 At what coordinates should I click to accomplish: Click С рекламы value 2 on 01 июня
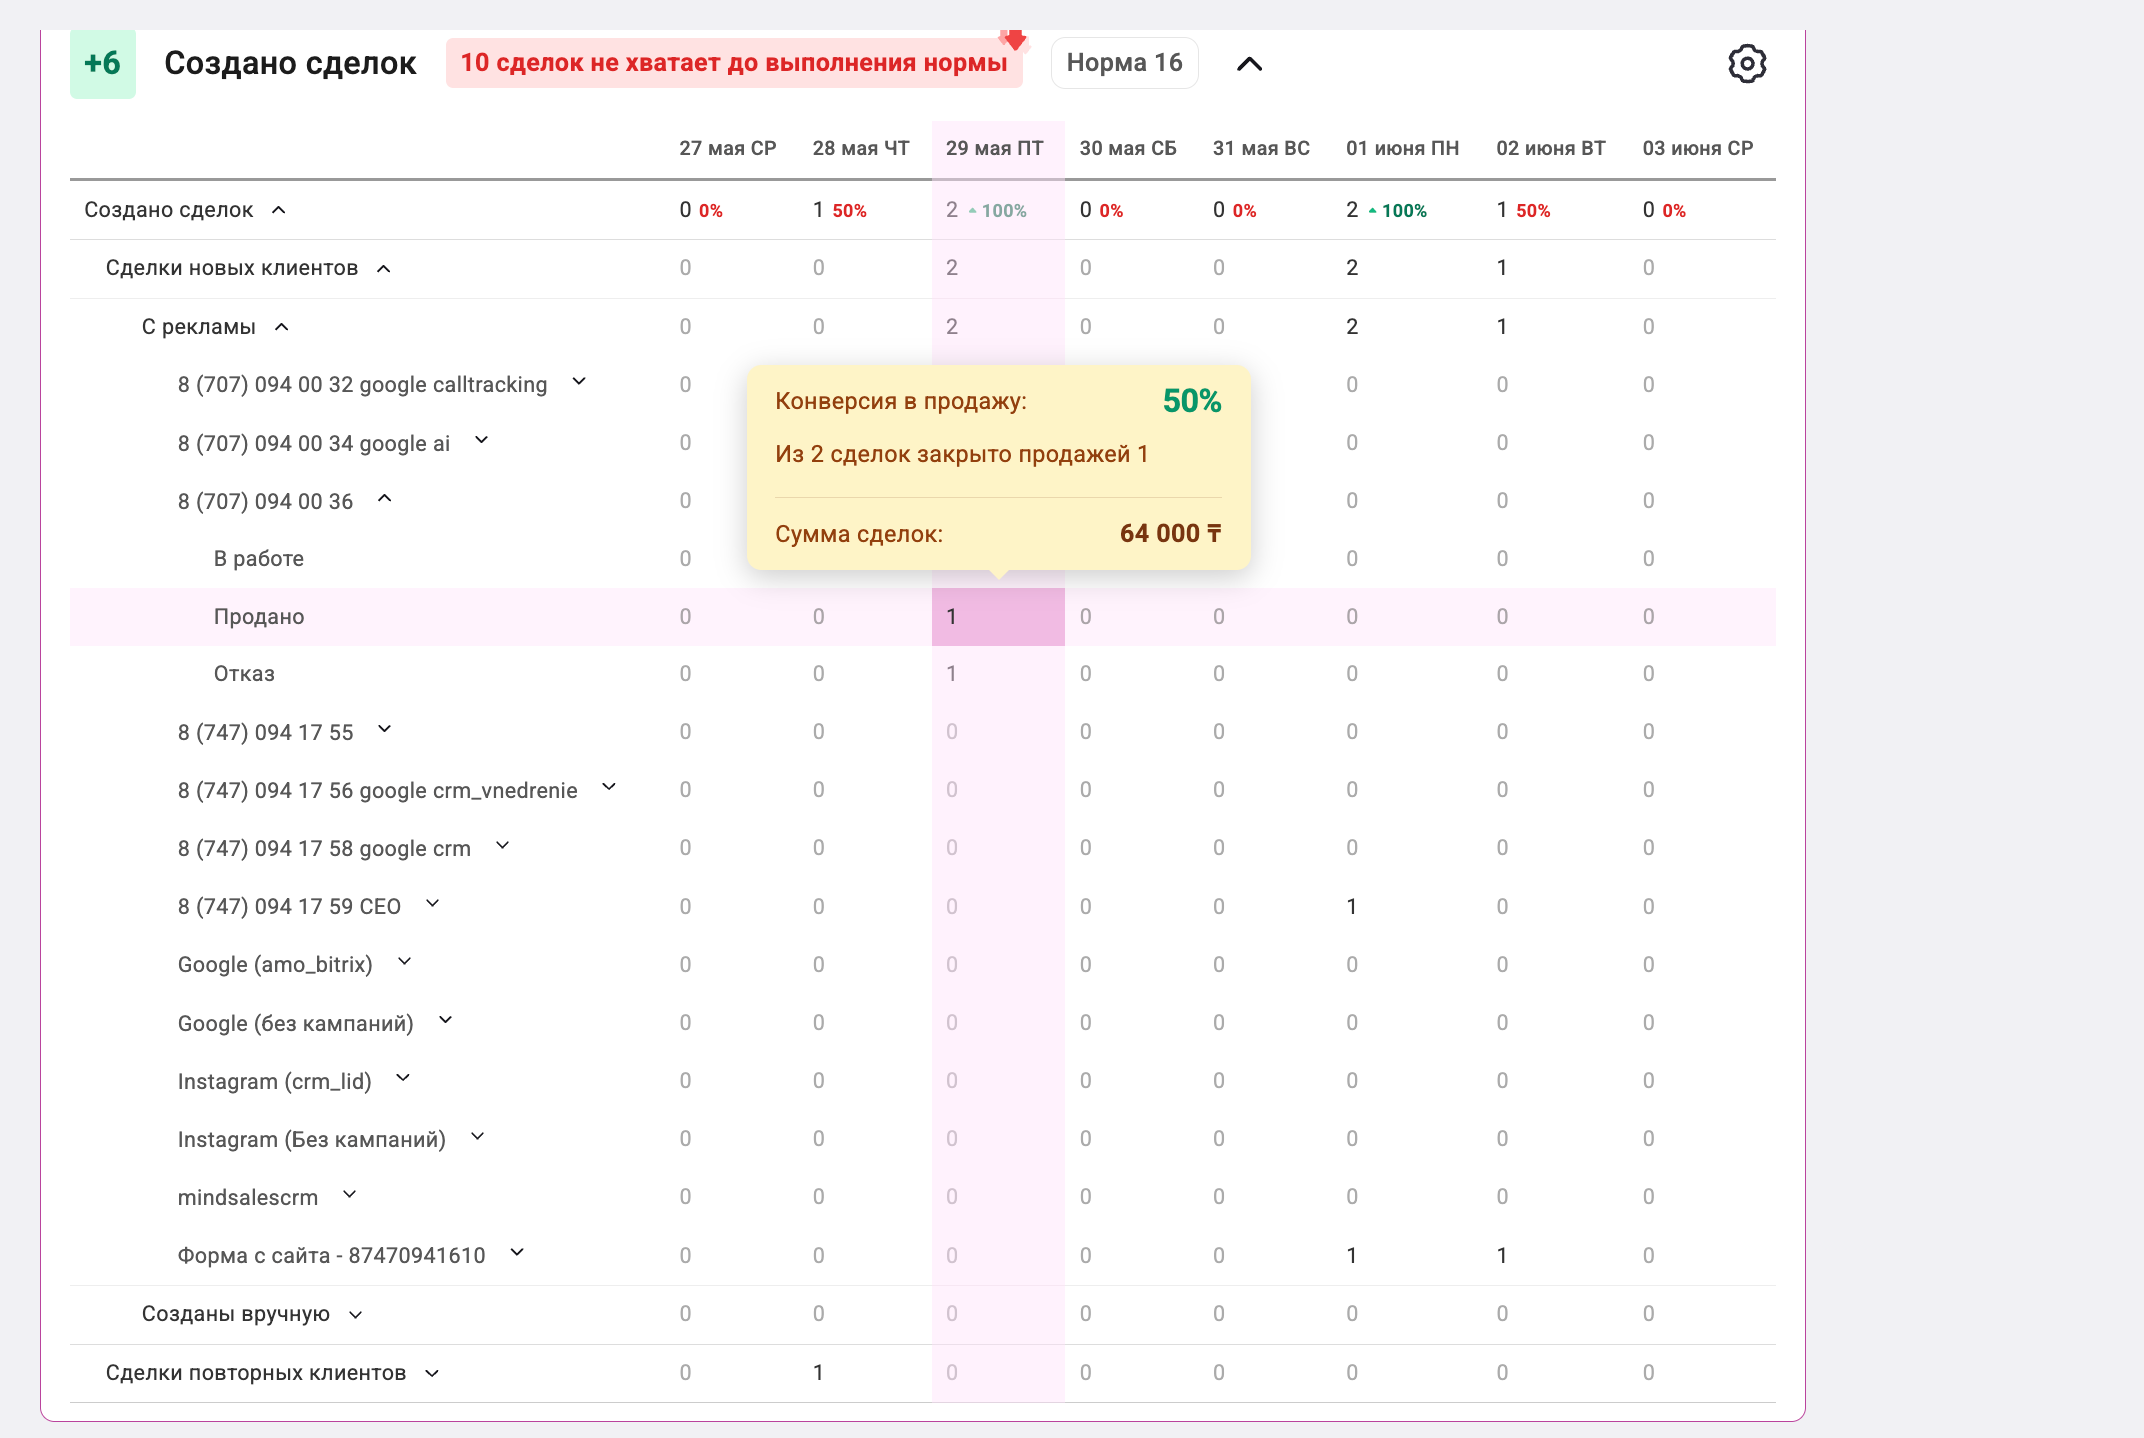pos(1352,327)
